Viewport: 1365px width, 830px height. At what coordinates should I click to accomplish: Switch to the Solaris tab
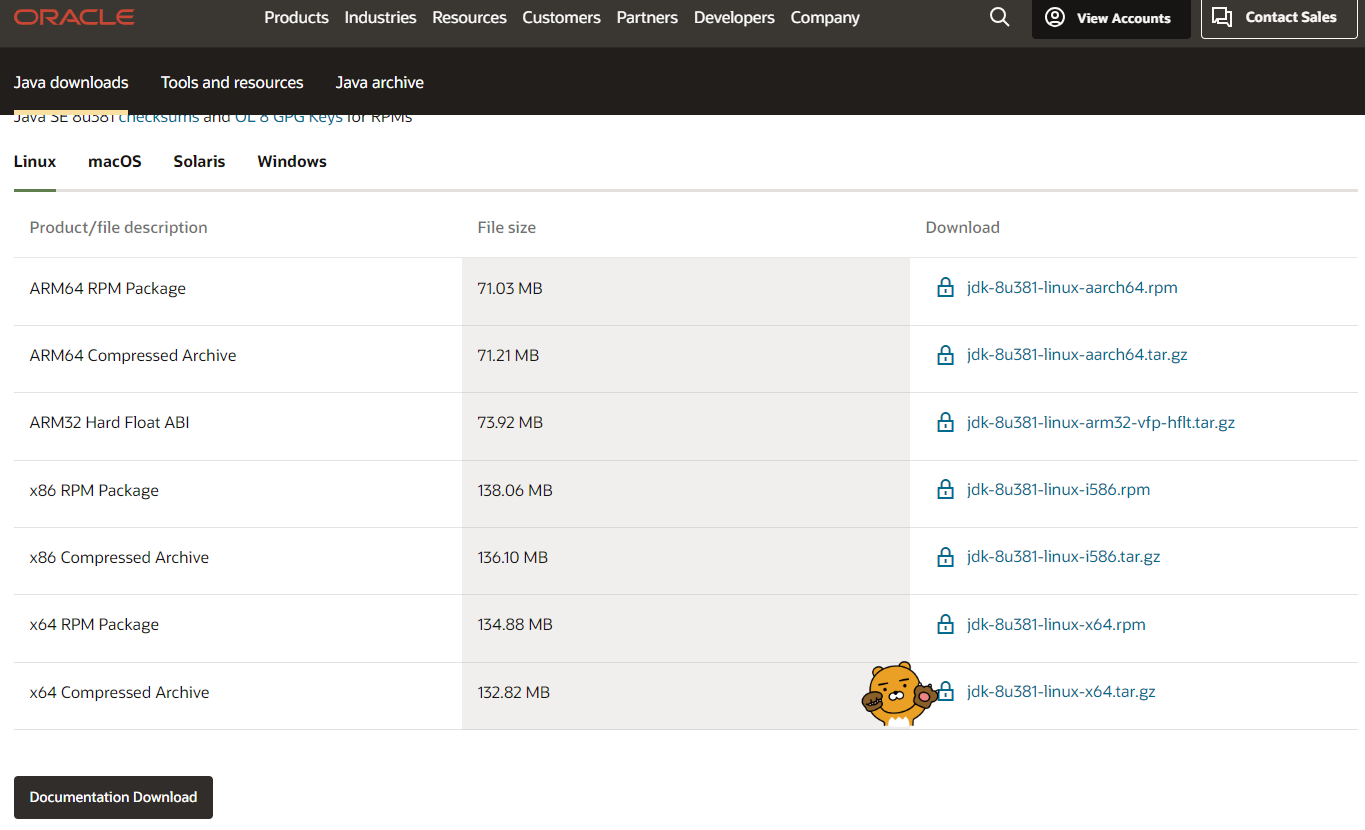pos(199,161)
